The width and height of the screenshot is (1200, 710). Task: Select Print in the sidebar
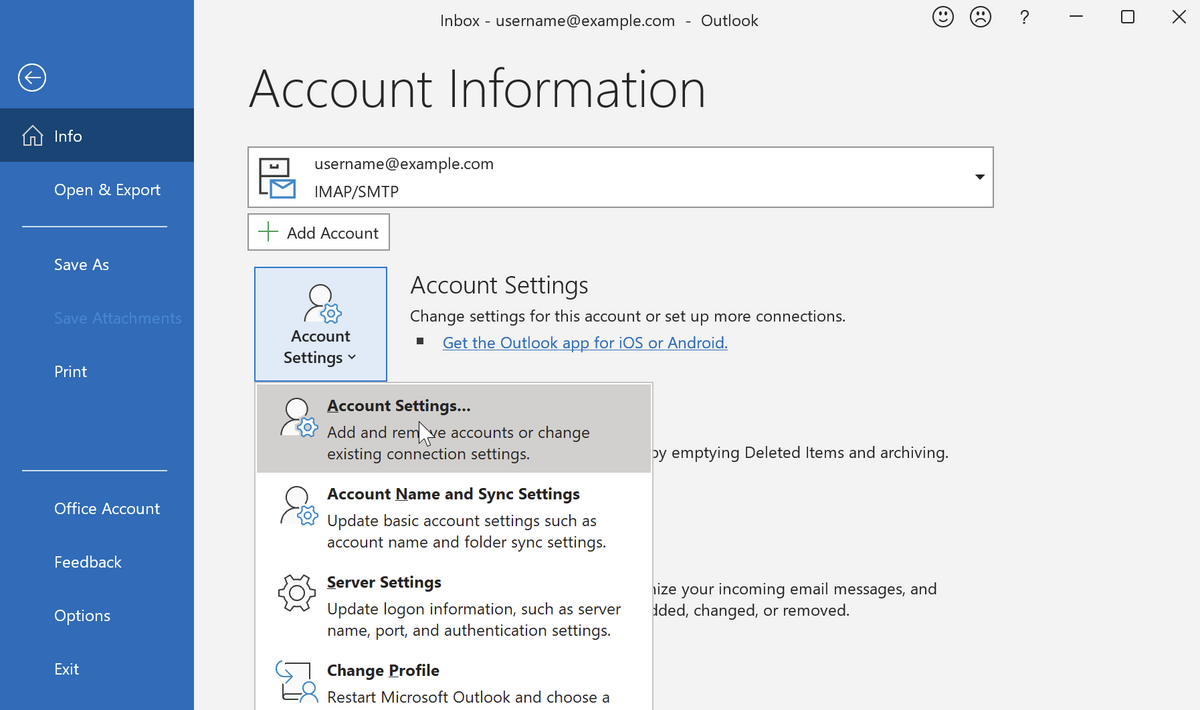click(97, 371)
